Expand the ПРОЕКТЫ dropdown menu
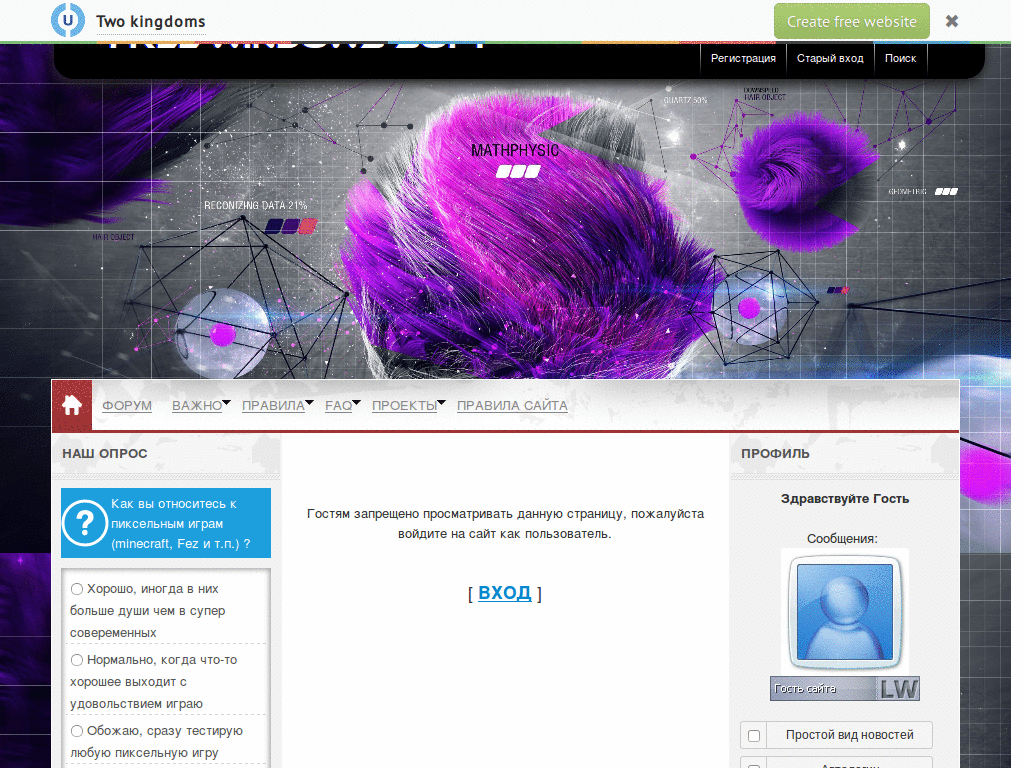 coord(408,406)
